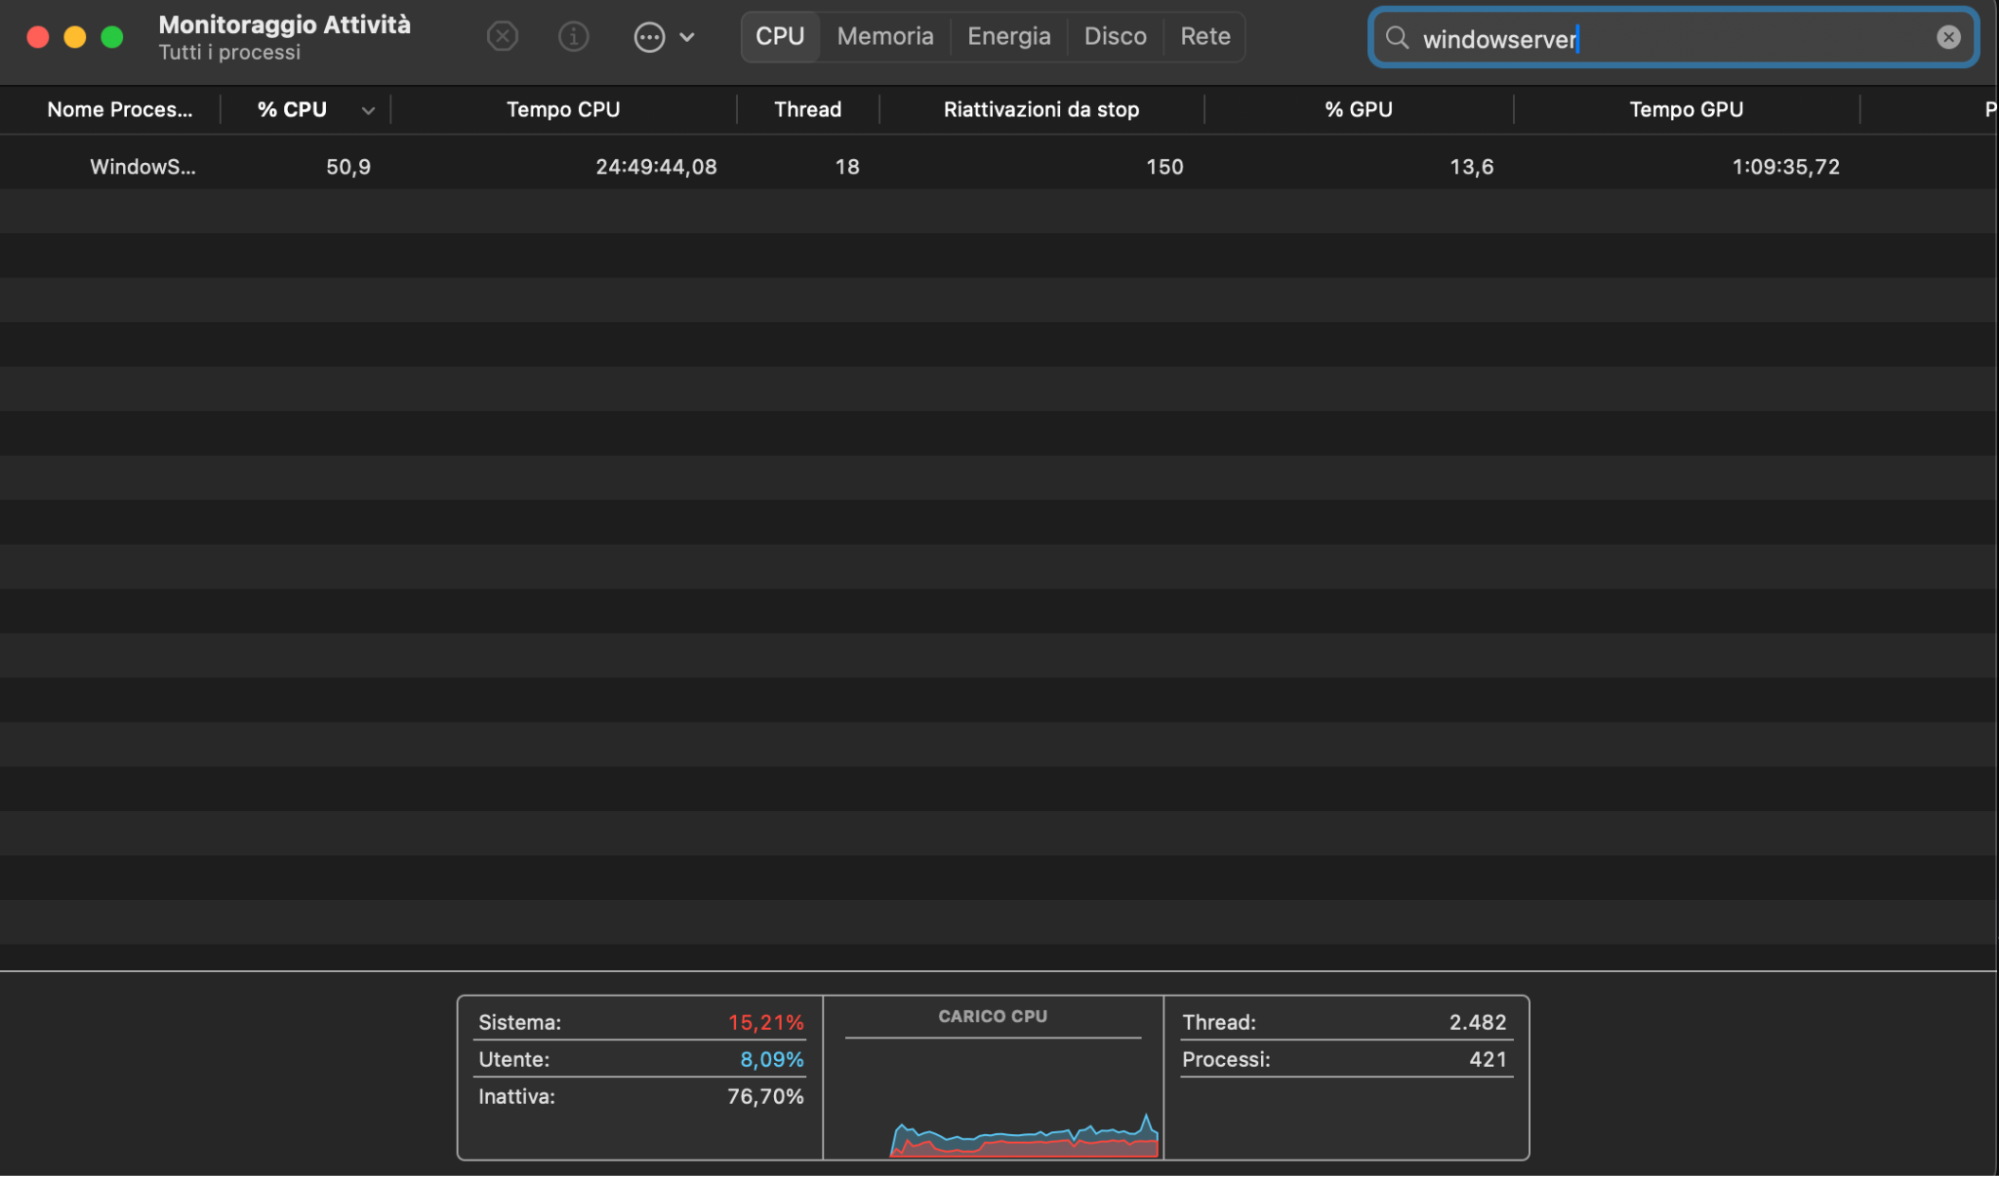Open the dropdown chevron next to ellipsis
This screenshot has width=1999, height=1177.
pyautogui.click(x=687, y=37)
